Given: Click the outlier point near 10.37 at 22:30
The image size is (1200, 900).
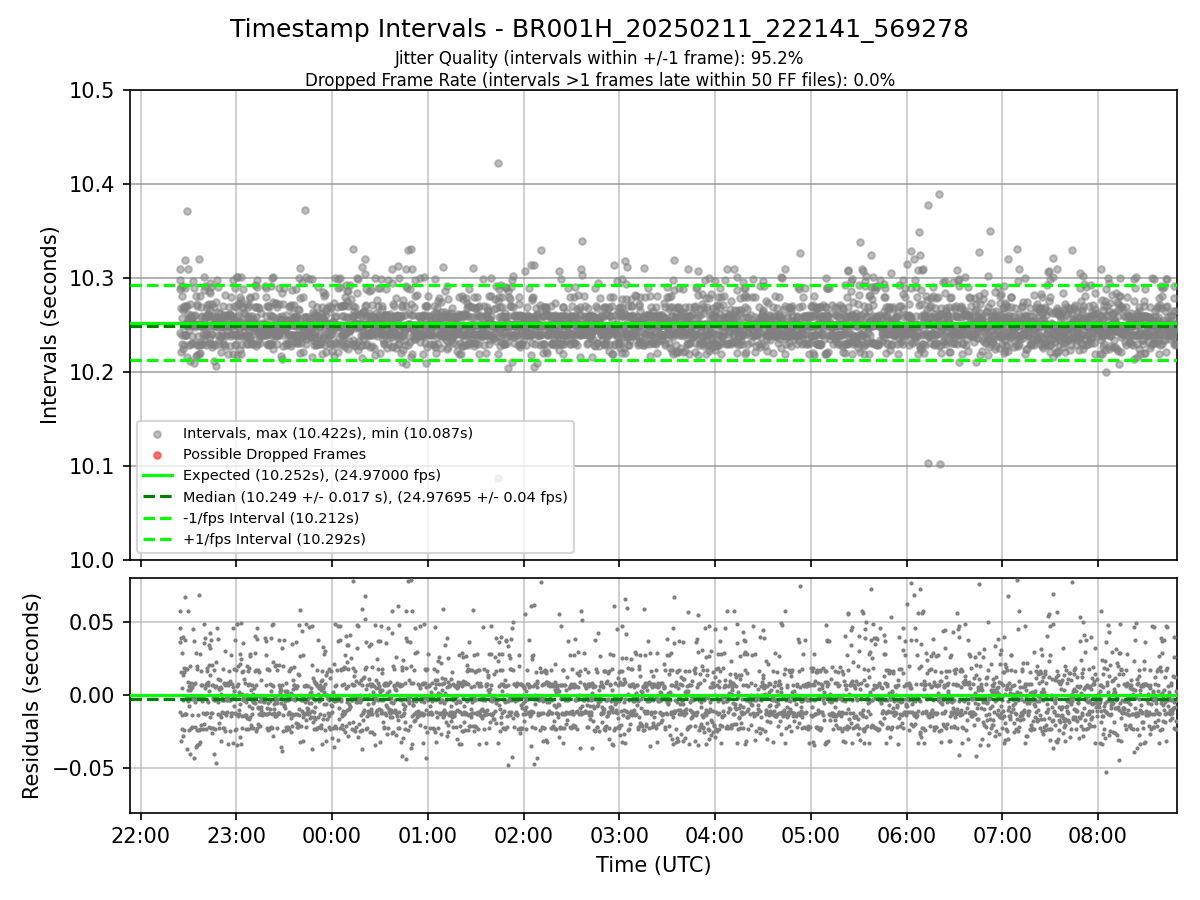Looking at the screenshot, I should tap(187, 211).
